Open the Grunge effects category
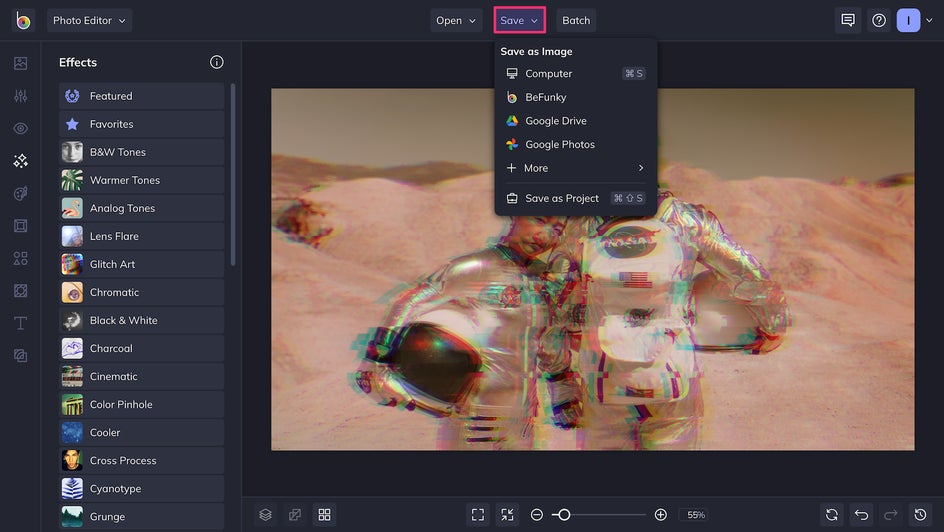This screenshot has width=944, height=532. [x=141, y=516]
